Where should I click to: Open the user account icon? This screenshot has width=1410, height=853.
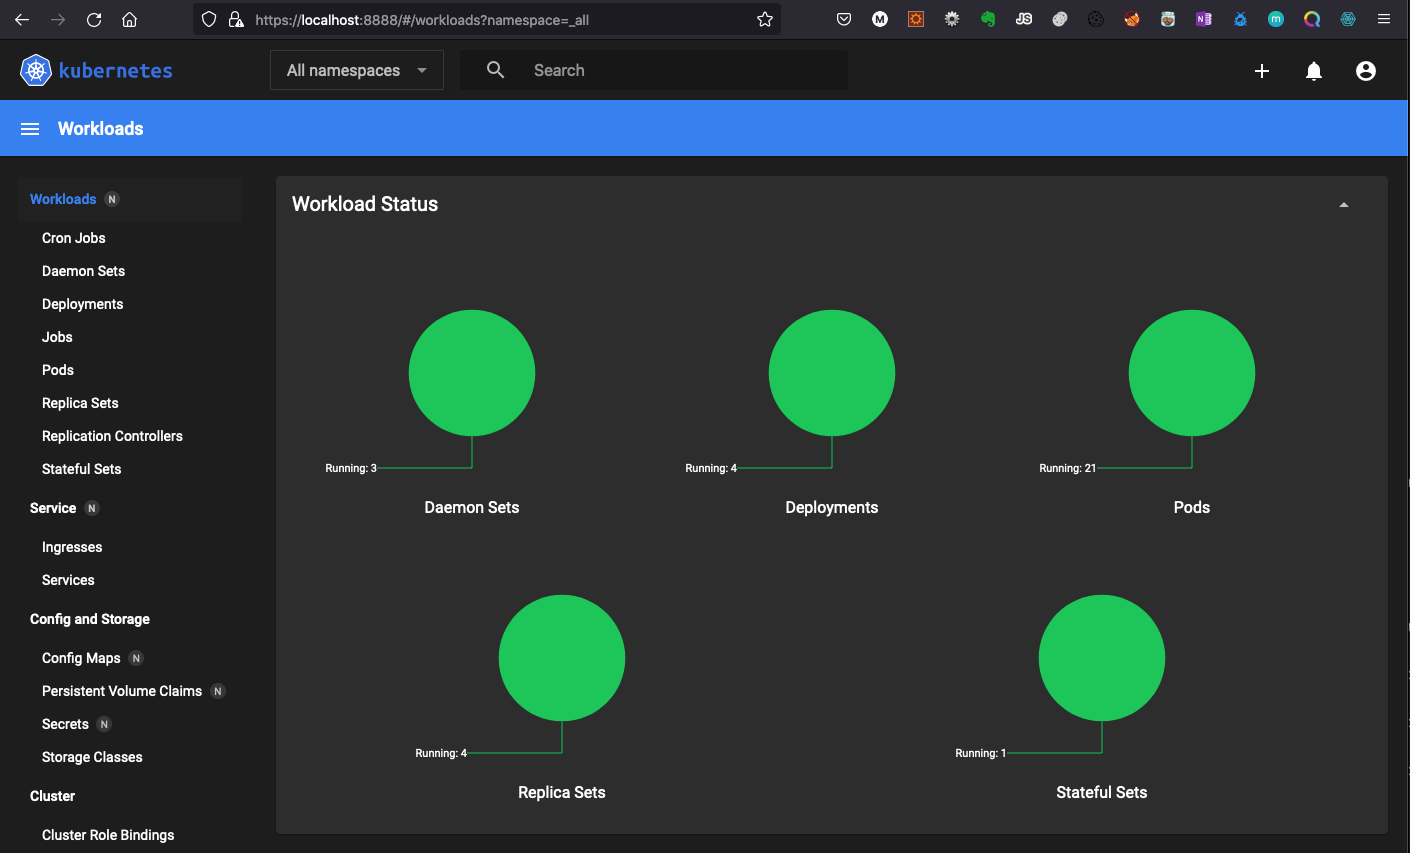(1366, 71)
